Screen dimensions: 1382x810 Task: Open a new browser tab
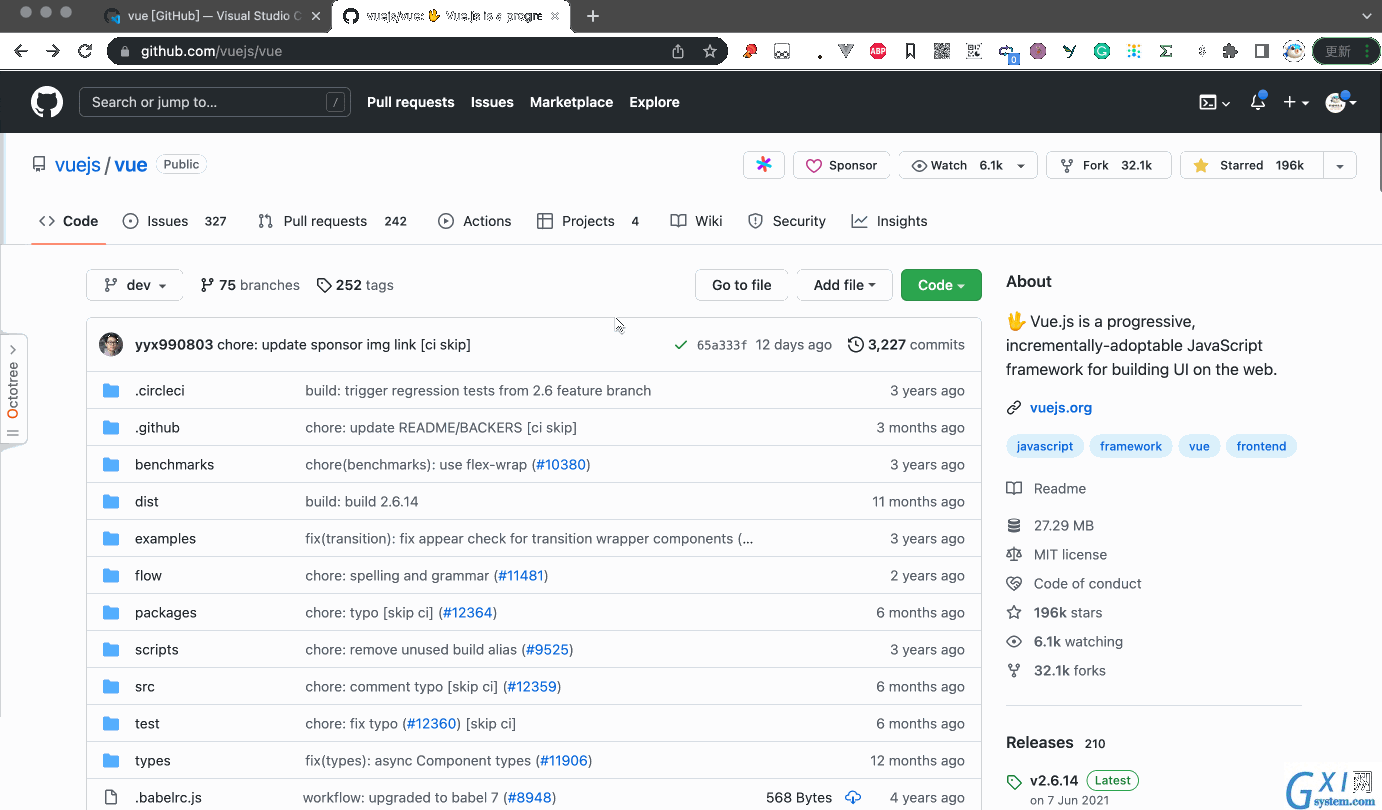coord(593,16)
